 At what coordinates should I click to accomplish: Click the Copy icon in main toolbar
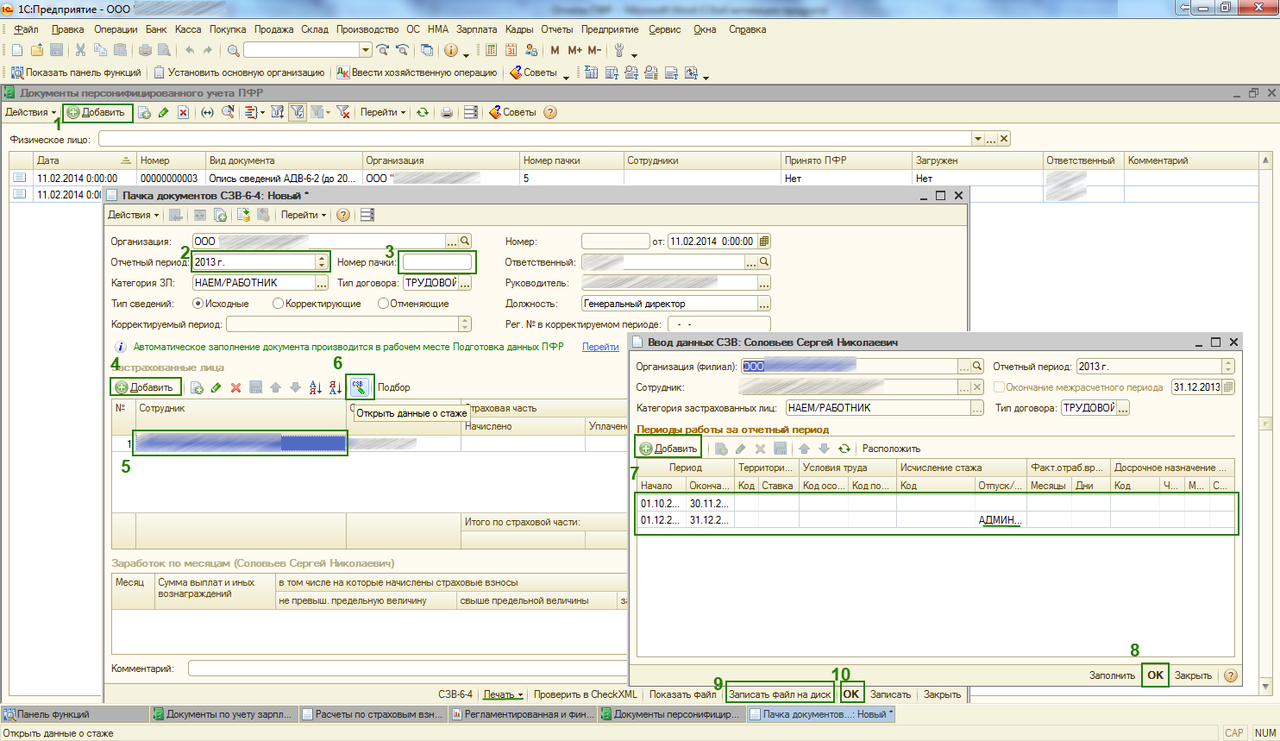102,50
